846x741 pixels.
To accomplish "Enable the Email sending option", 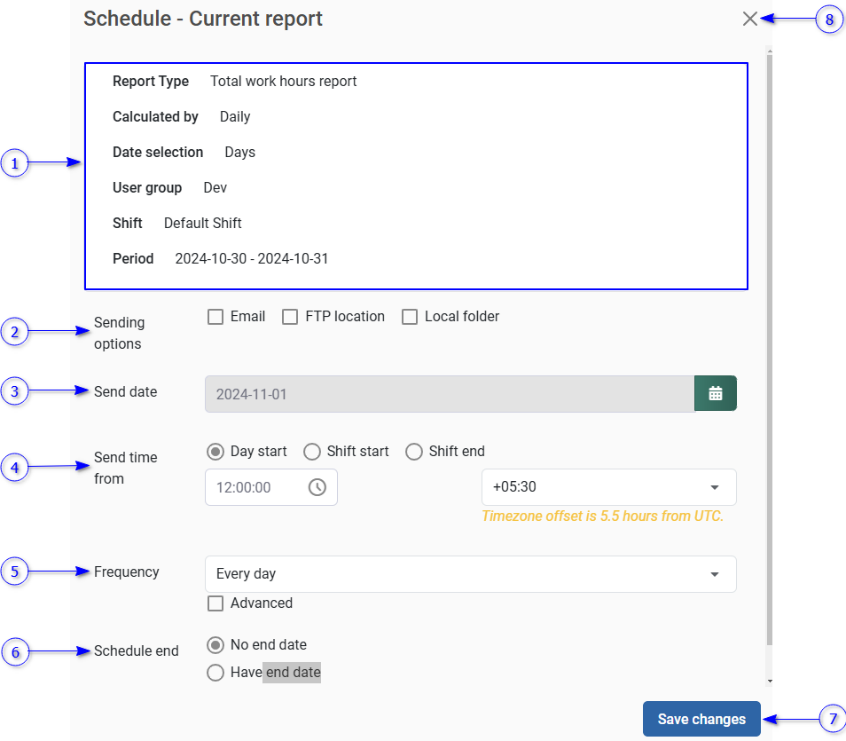I will [x=215, y=317].
